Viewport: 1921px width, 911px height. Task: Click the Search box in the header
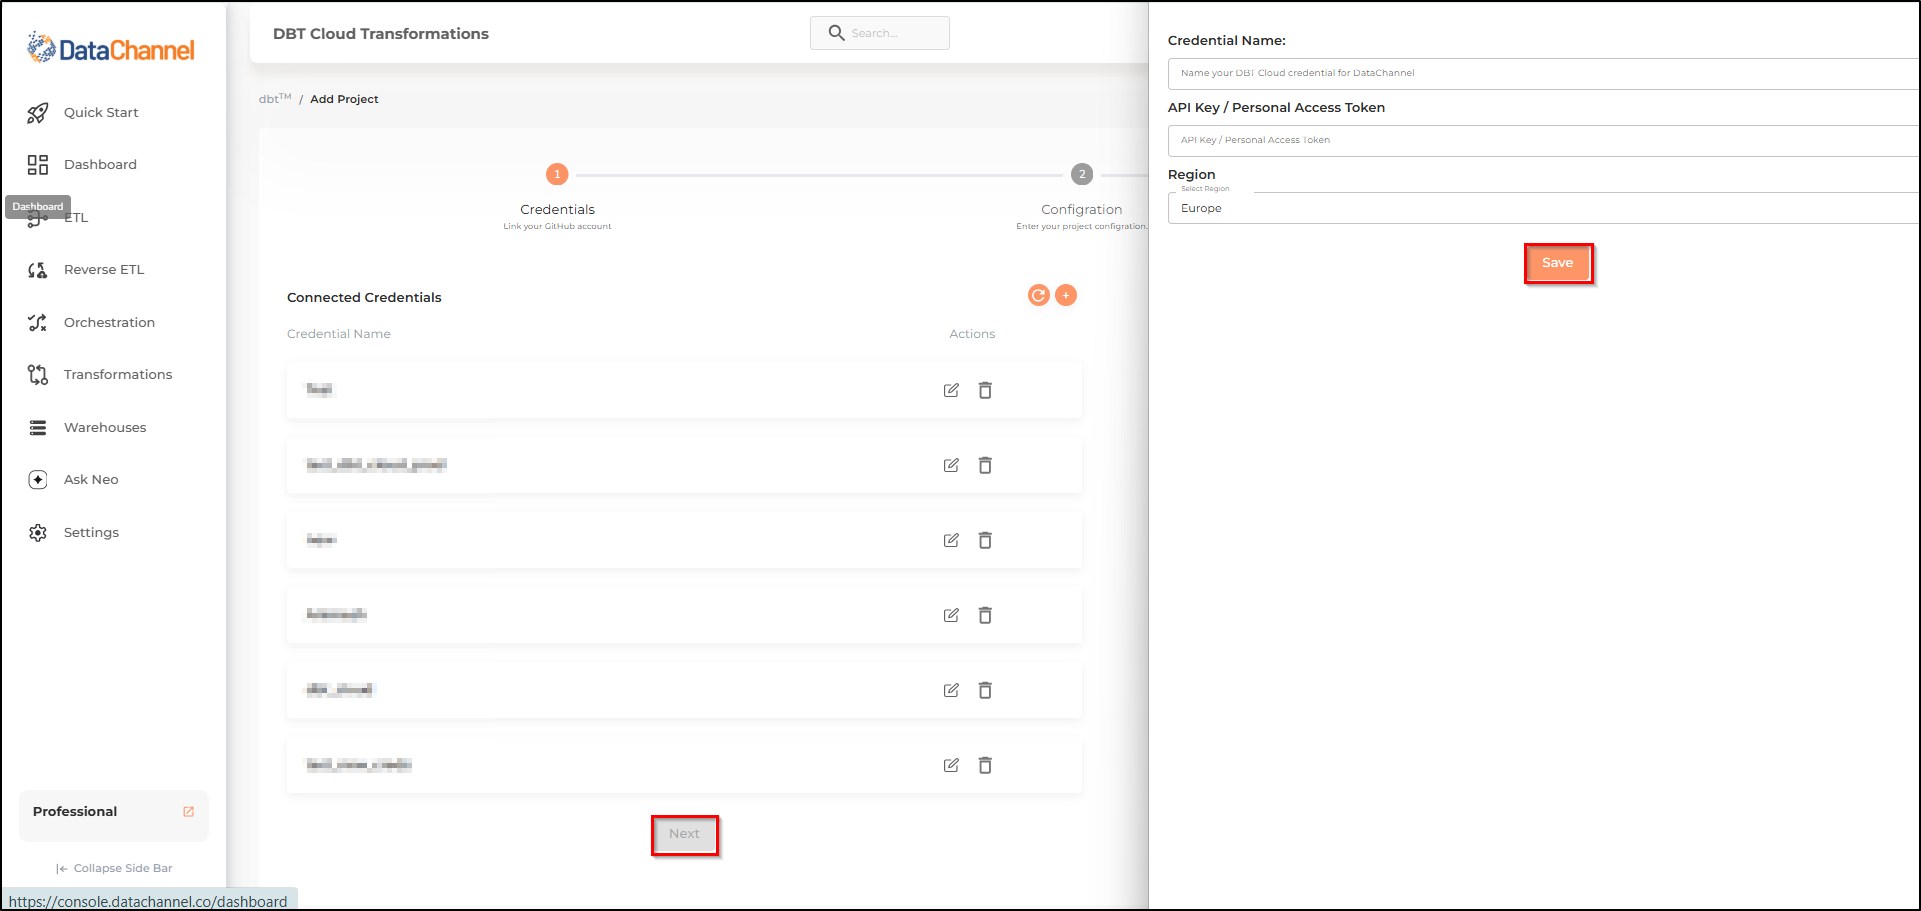(x=880, y=33)
